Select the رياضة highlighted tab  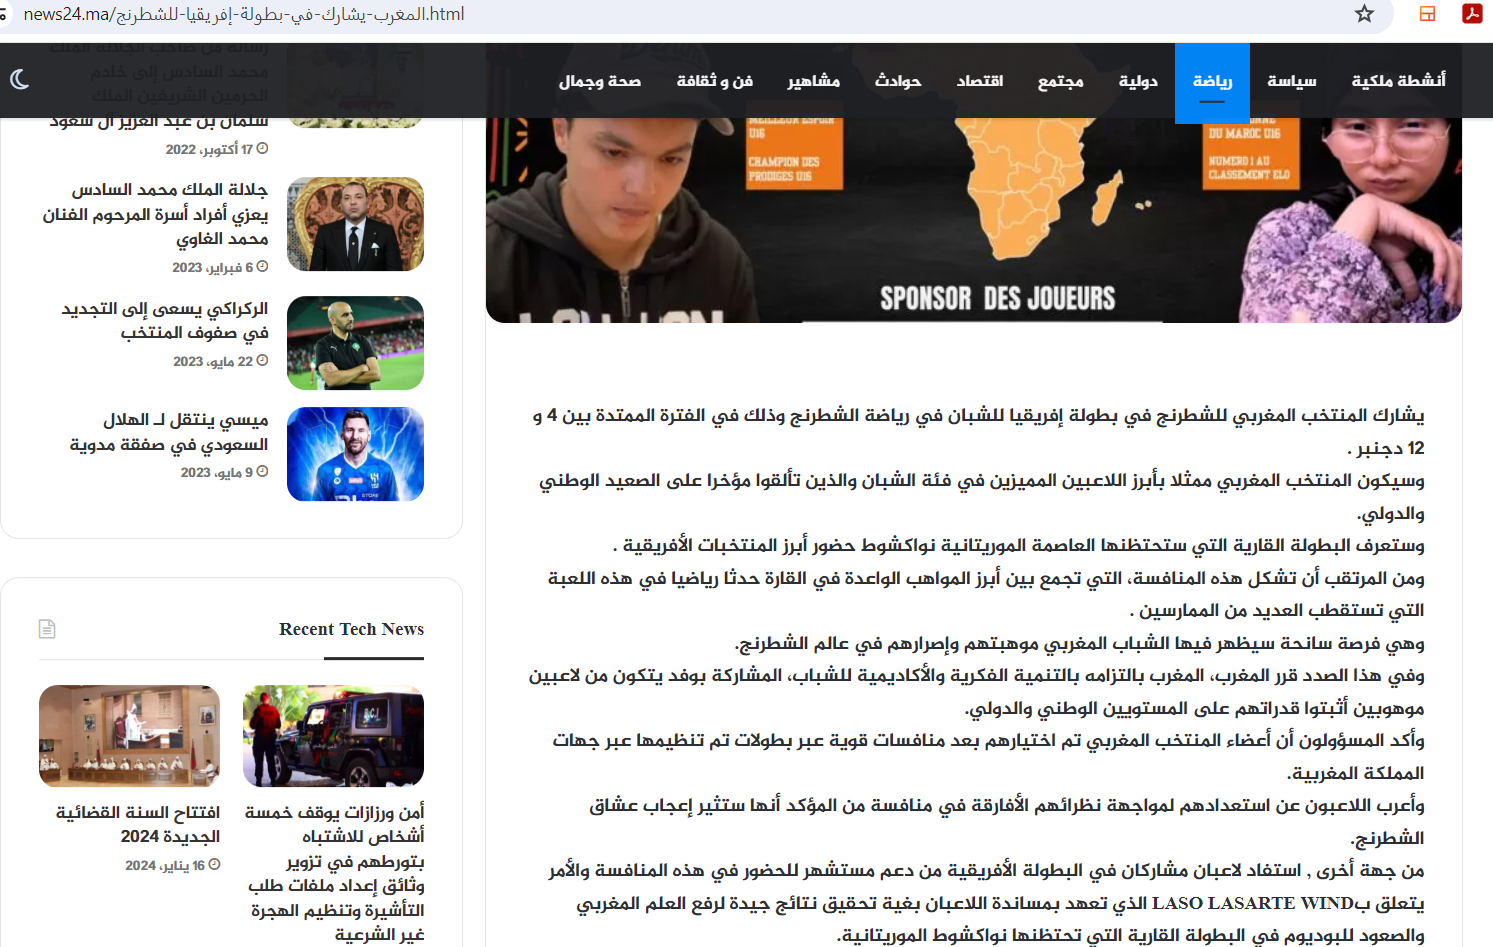1212,82
